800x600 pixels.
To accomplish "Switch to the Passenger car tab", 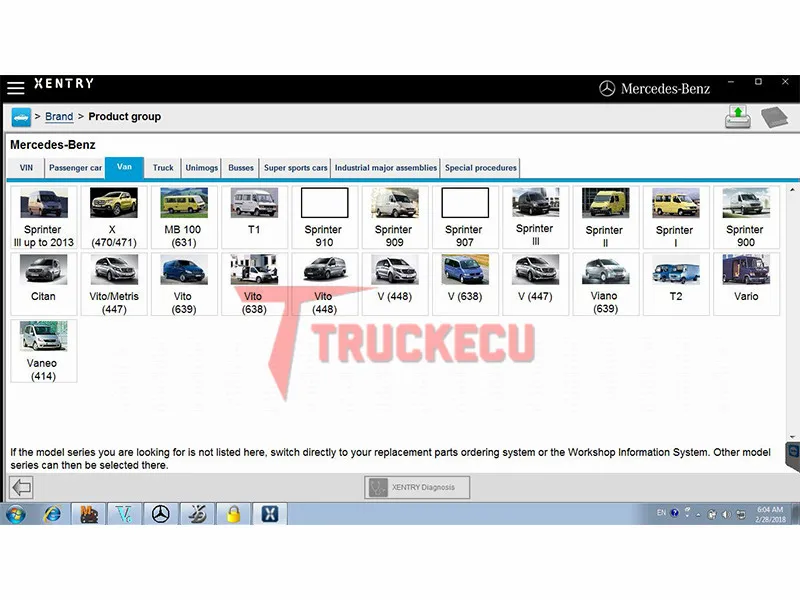I will click(x=75, y=168).
